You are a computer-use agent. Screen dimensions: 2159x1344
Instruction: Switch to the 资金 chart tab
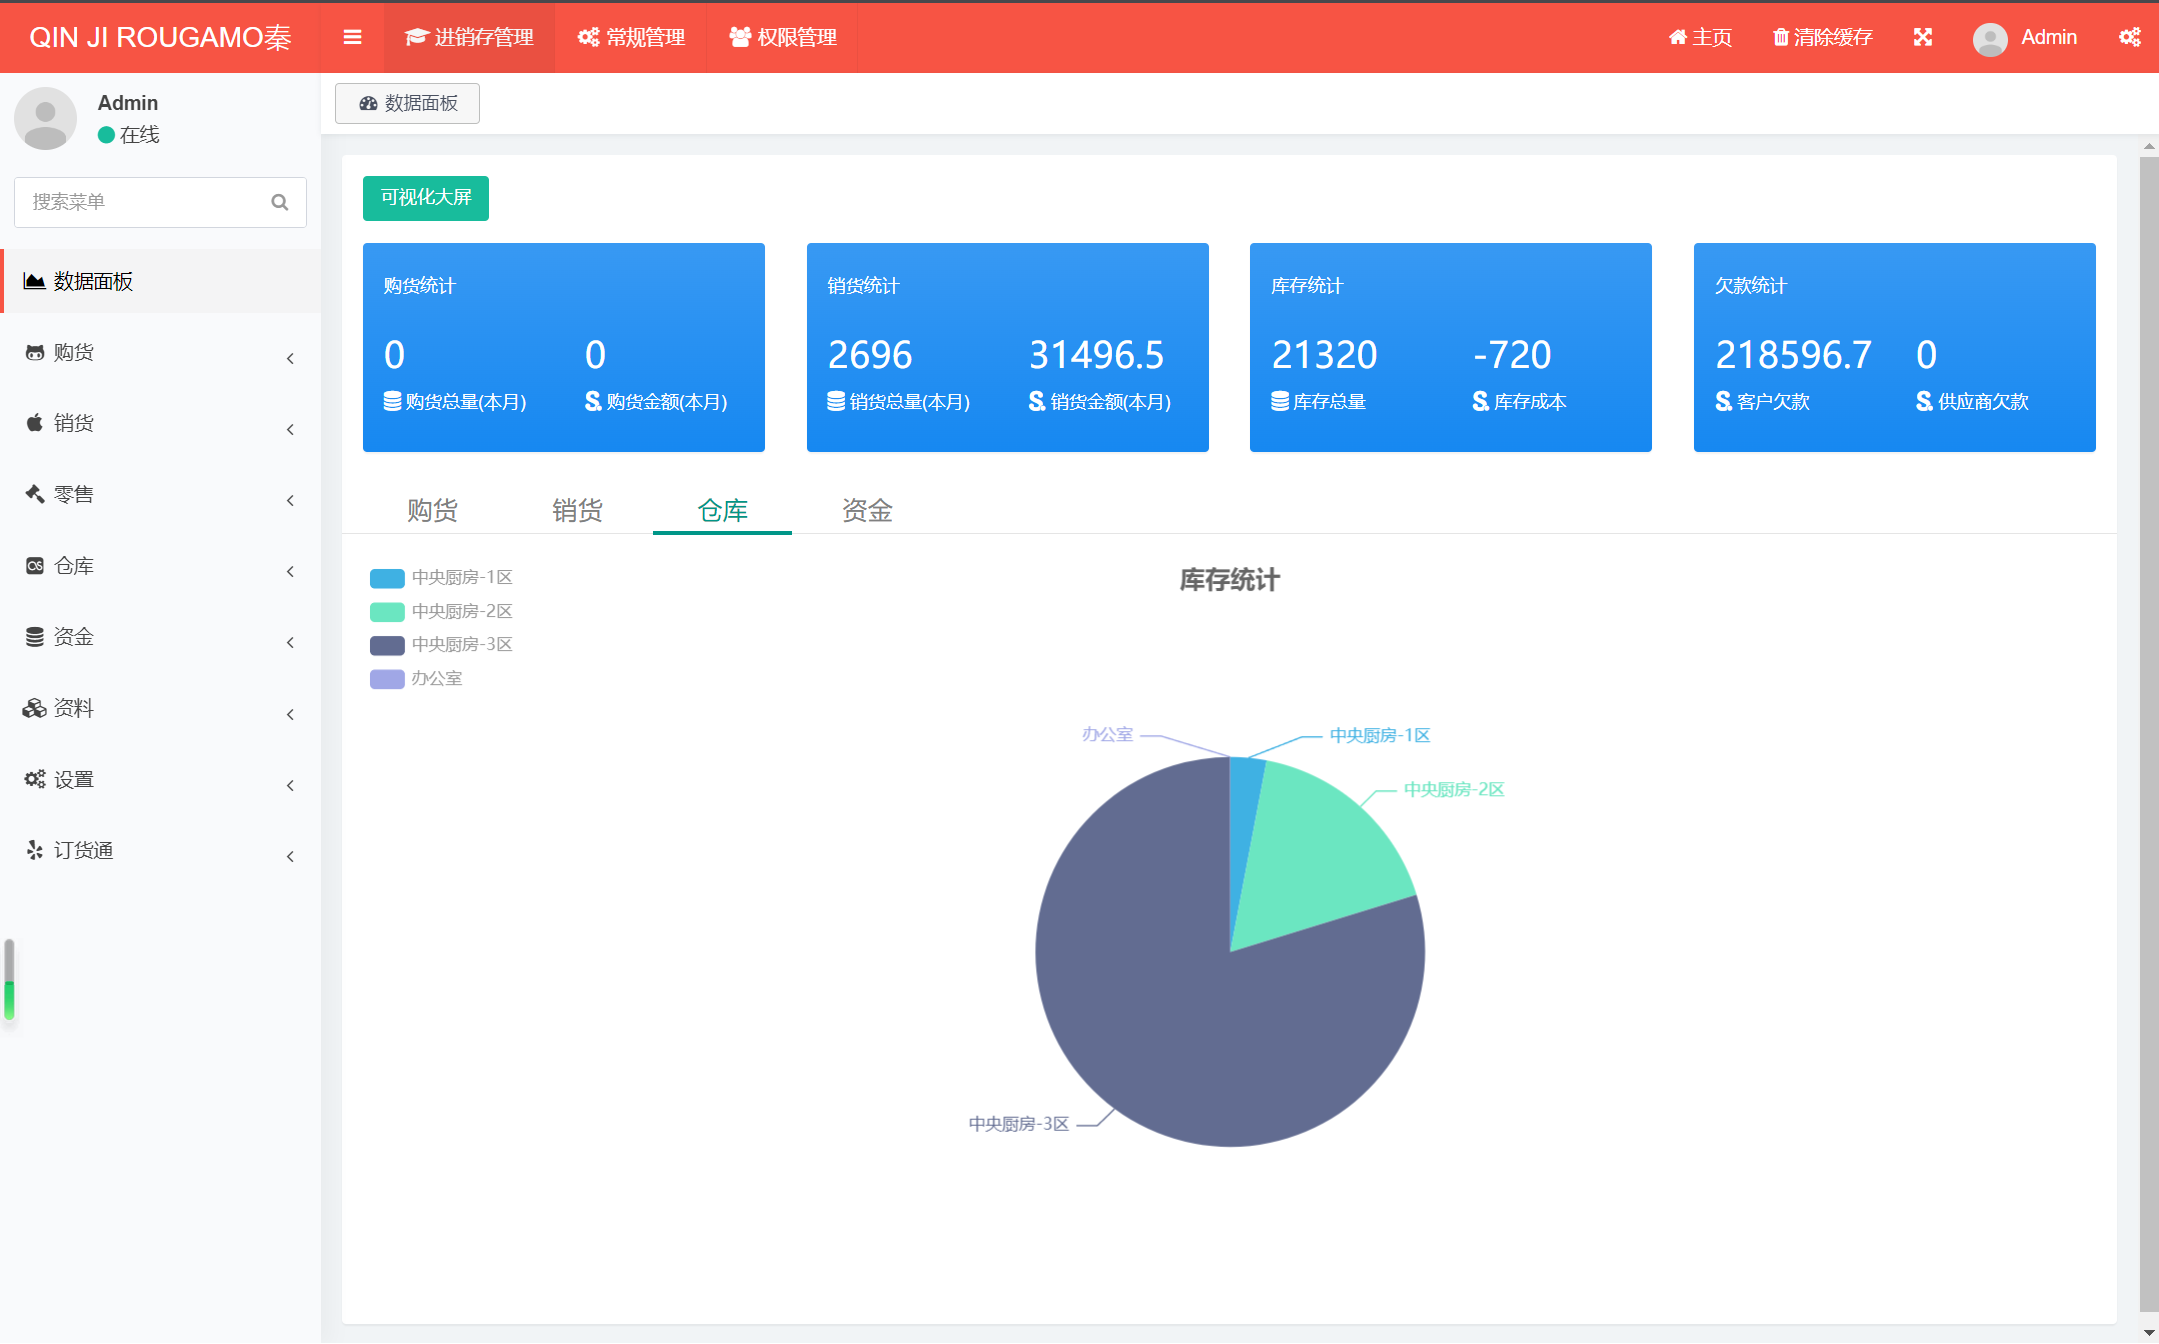pos(866,511)
